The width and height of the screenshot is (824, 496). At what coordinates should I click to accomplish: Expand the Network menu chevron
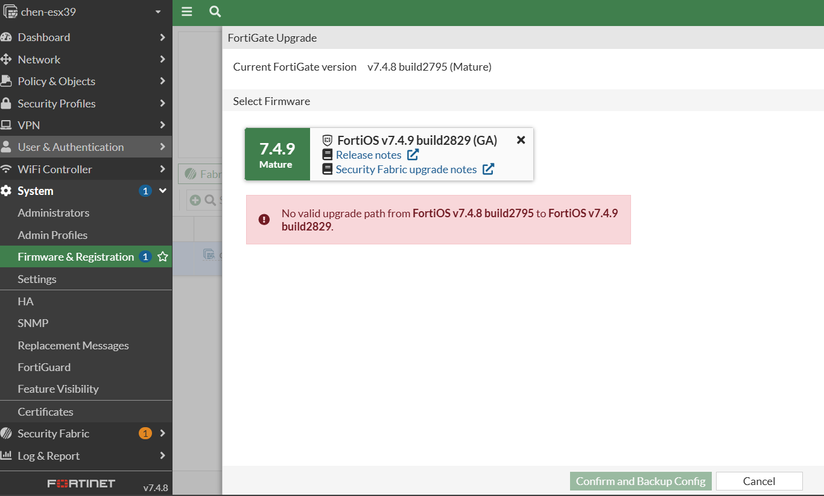coord(162,59)
